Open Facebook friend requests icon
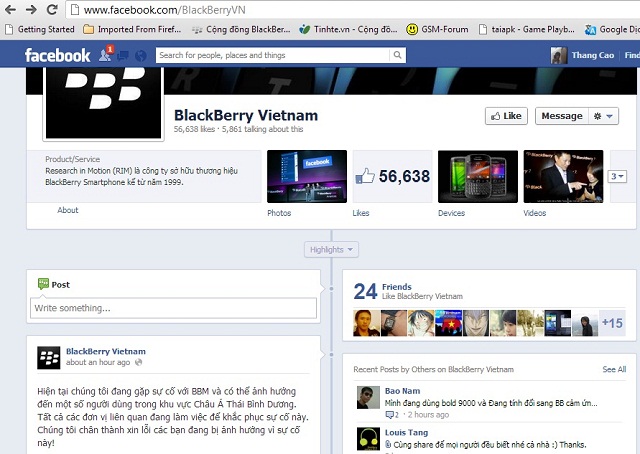 (105, 56)
